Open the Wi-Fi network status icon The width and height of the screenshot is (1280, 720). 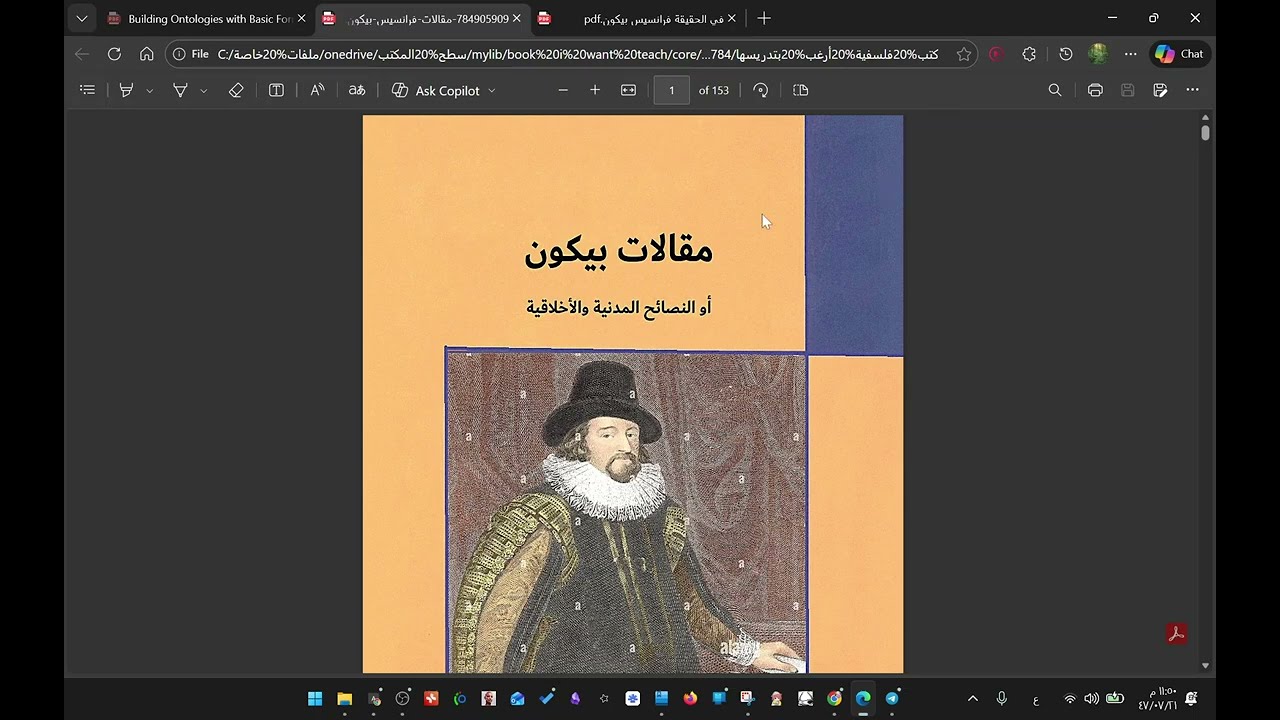1069,699
